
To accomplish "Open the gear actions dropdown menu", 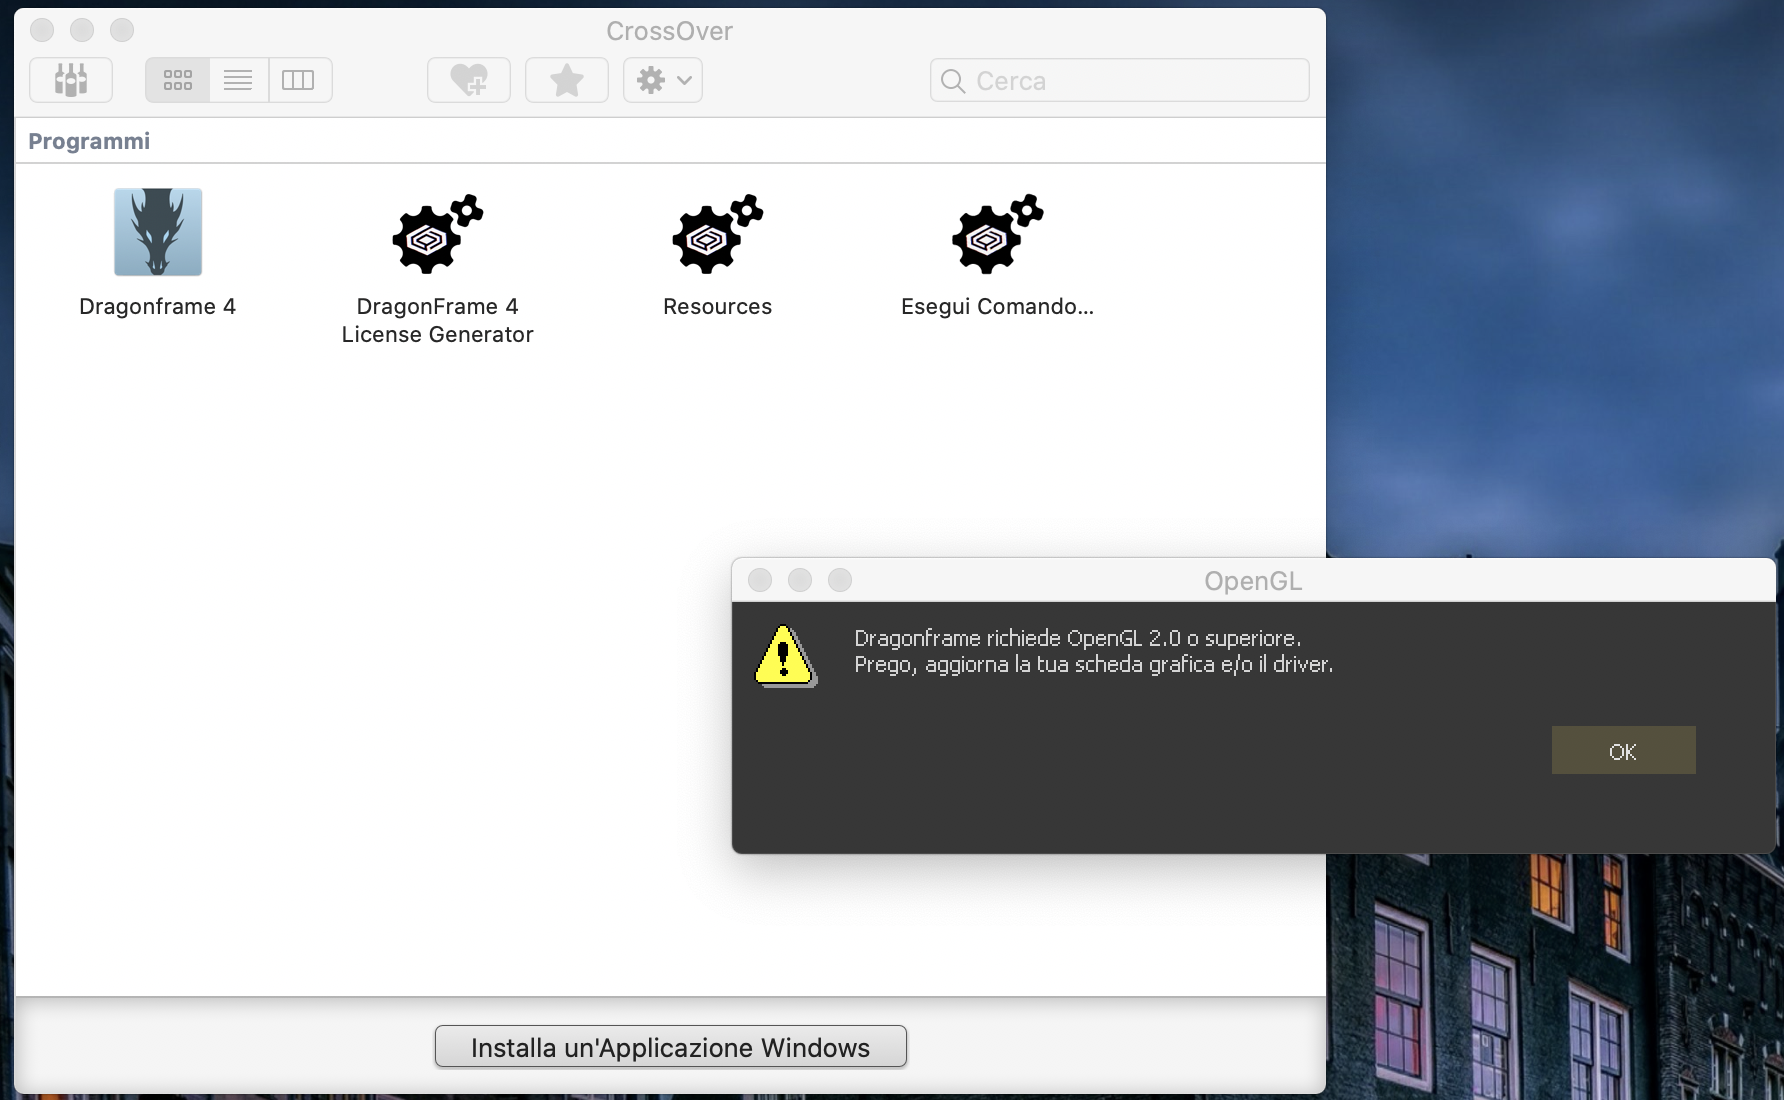I will tap(663, 80).
